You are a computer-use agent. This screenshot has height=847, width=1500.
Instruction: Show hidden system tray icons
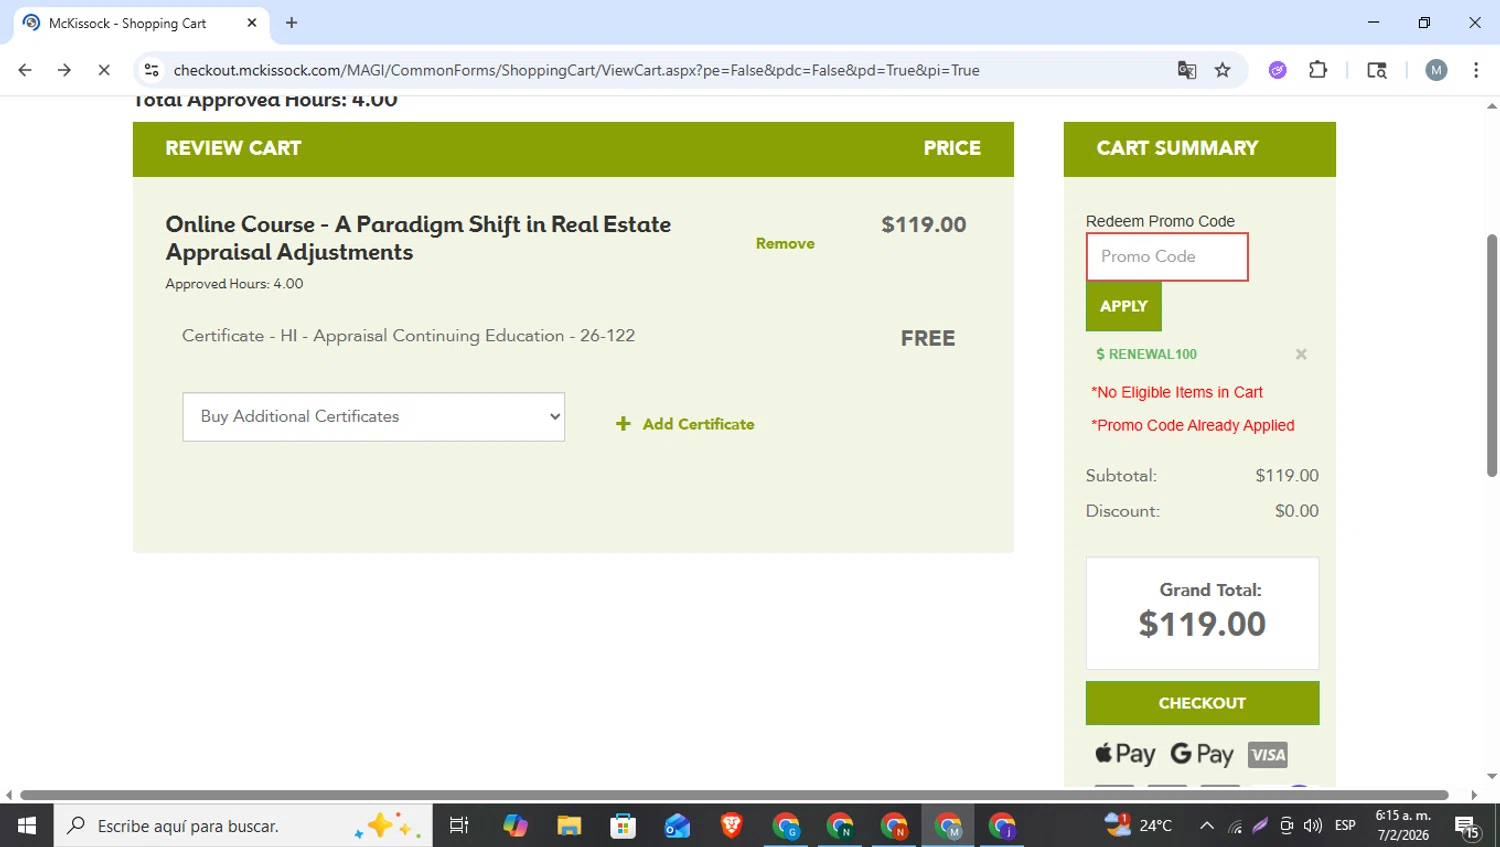coord(1207,826)
